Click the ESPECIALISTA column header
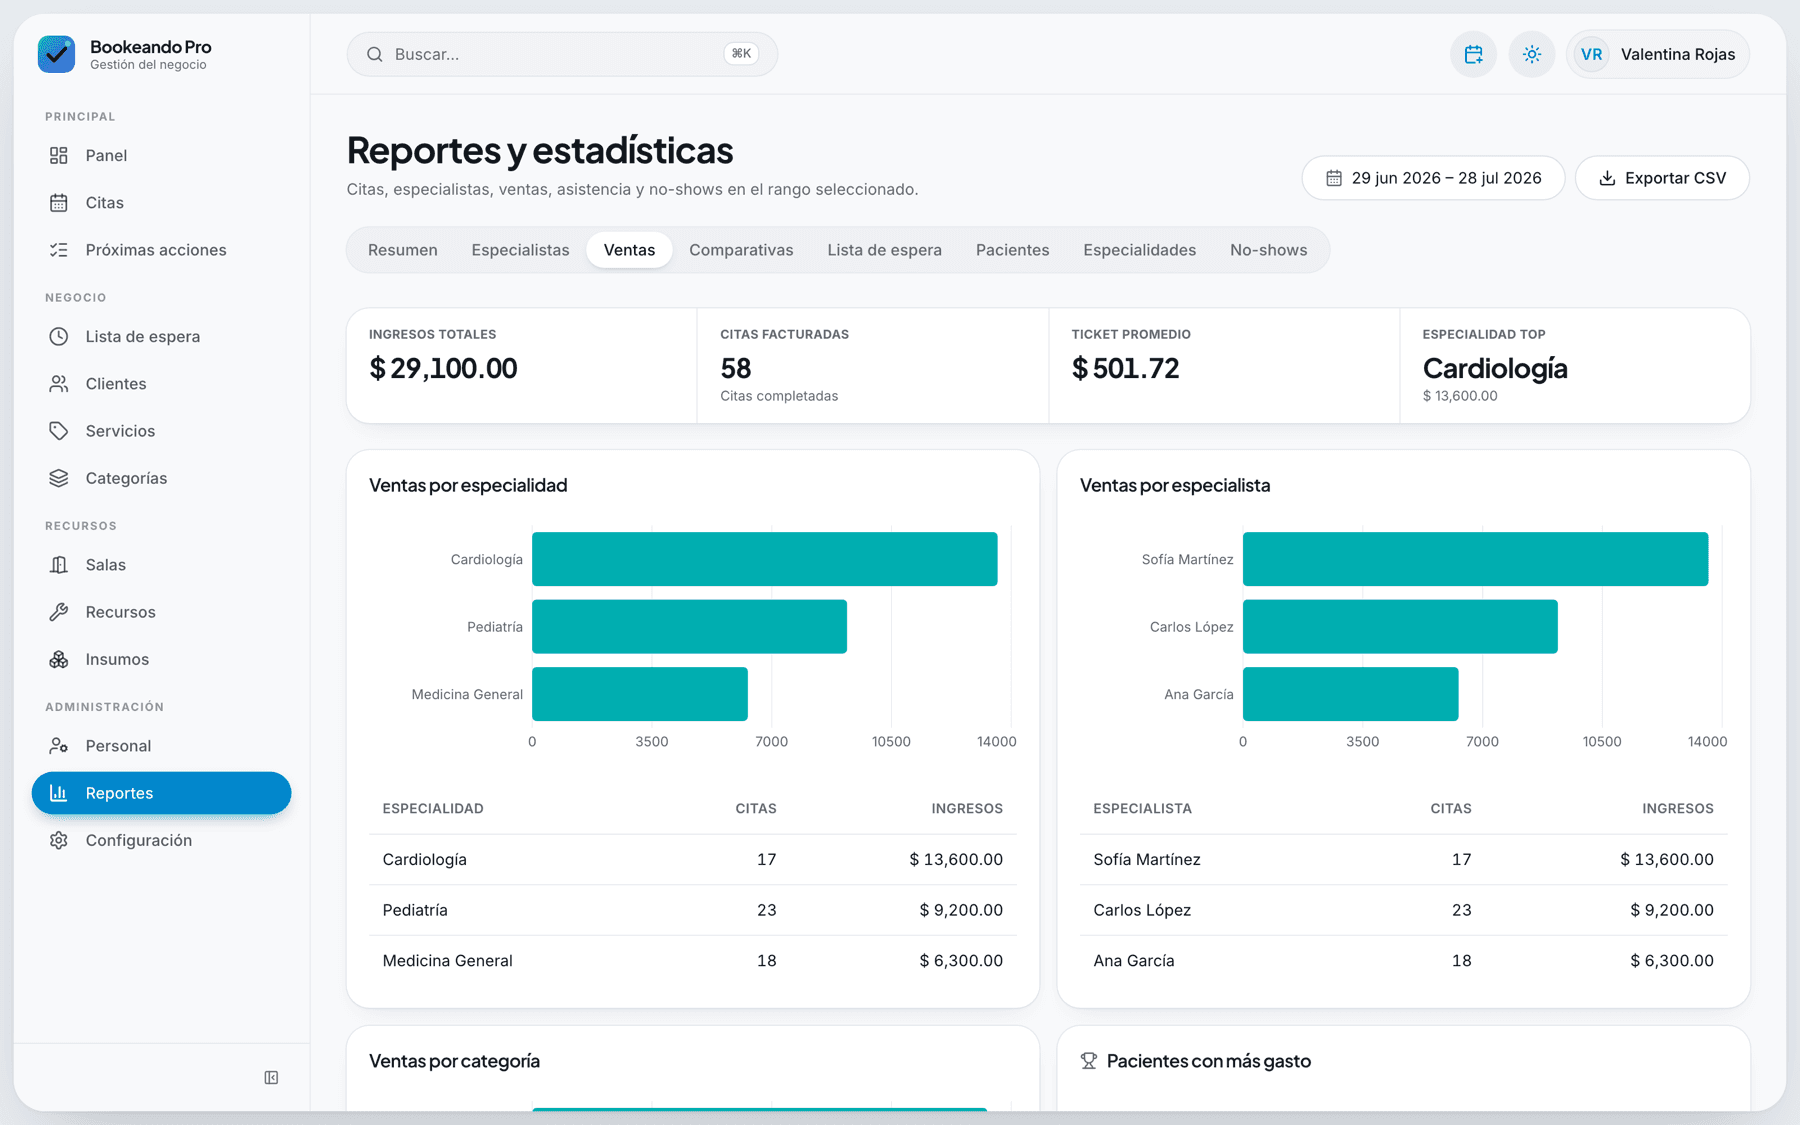 (1142, 808)
